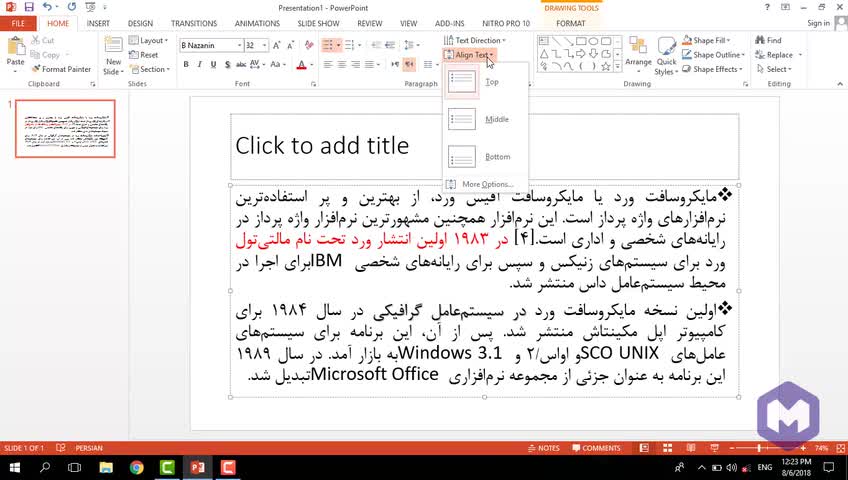Open font size dropdown showing 32

point(264,45)
